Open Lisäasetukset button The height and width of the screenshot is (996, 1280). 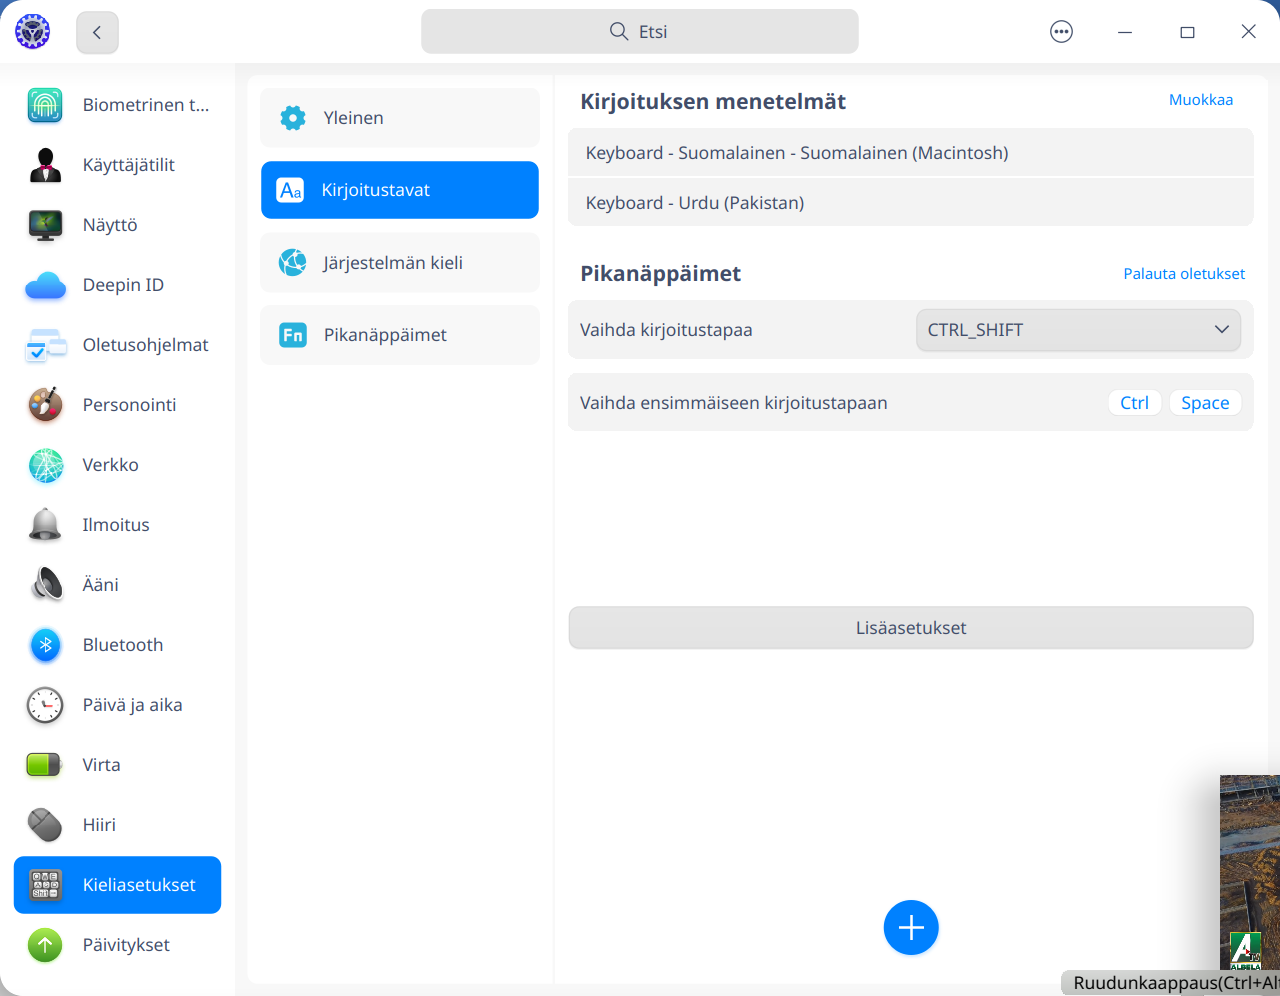pos(911,628)
